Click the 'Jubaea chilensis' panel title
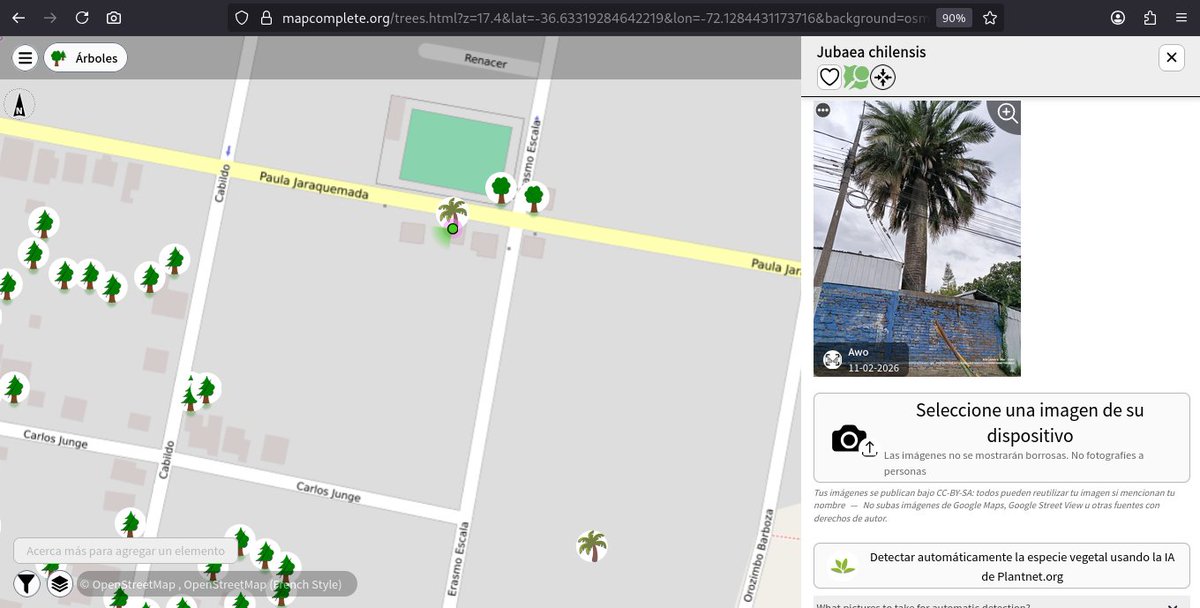The image size is (1200, 608). click(x=871, y=52)
